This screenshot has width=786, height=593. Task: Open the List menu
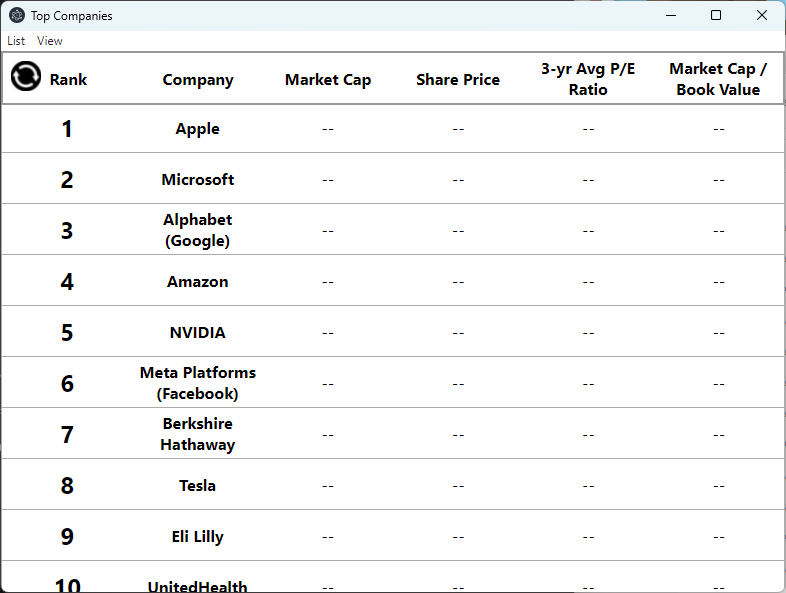point(16,41)
